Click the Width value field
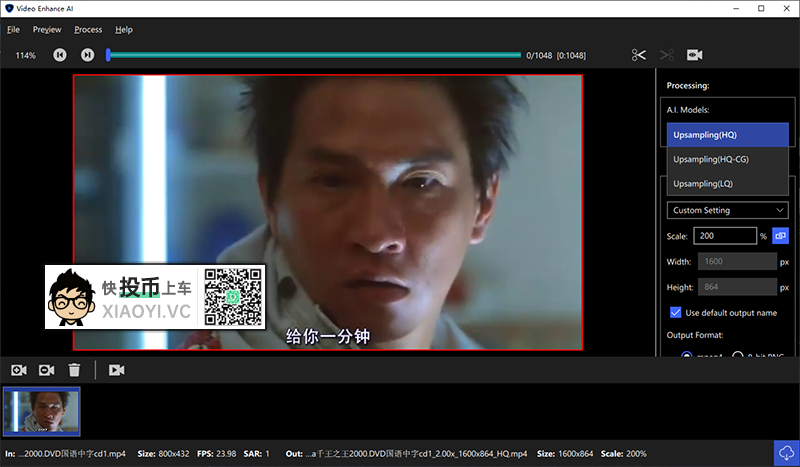The image size is (800, 467). (x=738, y=261)
